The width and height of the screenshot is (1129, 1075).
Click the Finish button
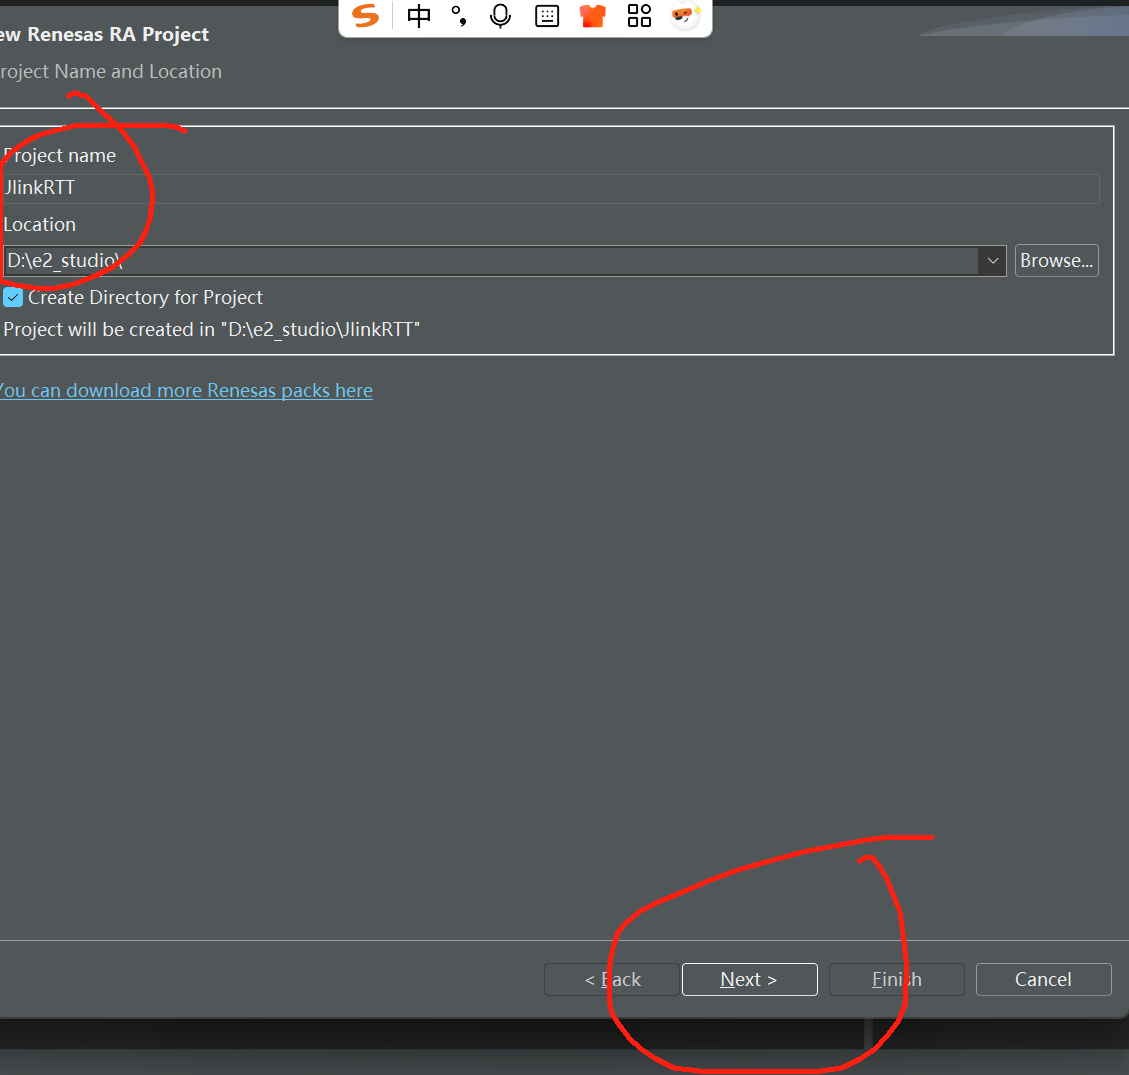click(896, 979)
